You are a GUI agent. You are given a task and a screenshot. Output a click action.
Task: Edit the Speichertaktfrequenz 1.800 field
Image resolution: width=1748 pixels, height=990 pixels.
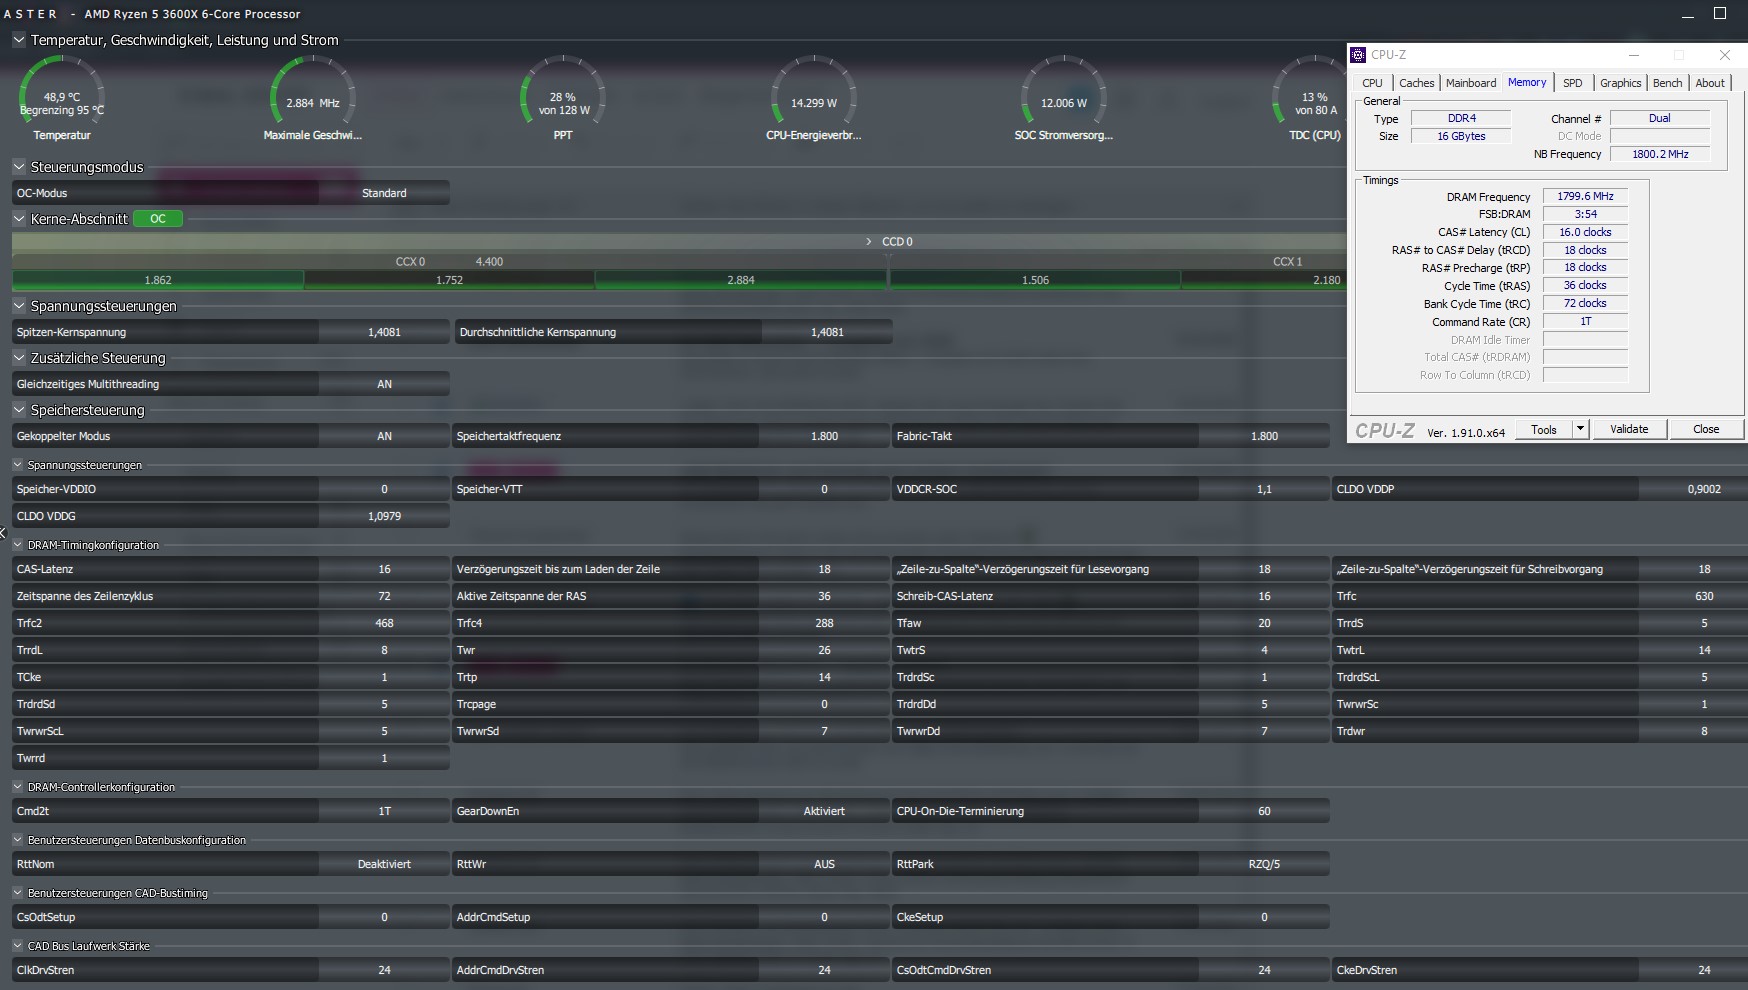click(x=824, y=436)
